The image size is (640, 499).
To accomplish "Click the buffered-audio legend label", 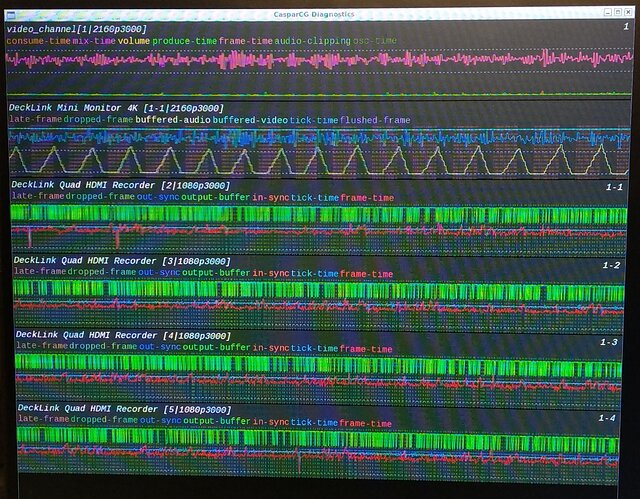I will point(173,120).
